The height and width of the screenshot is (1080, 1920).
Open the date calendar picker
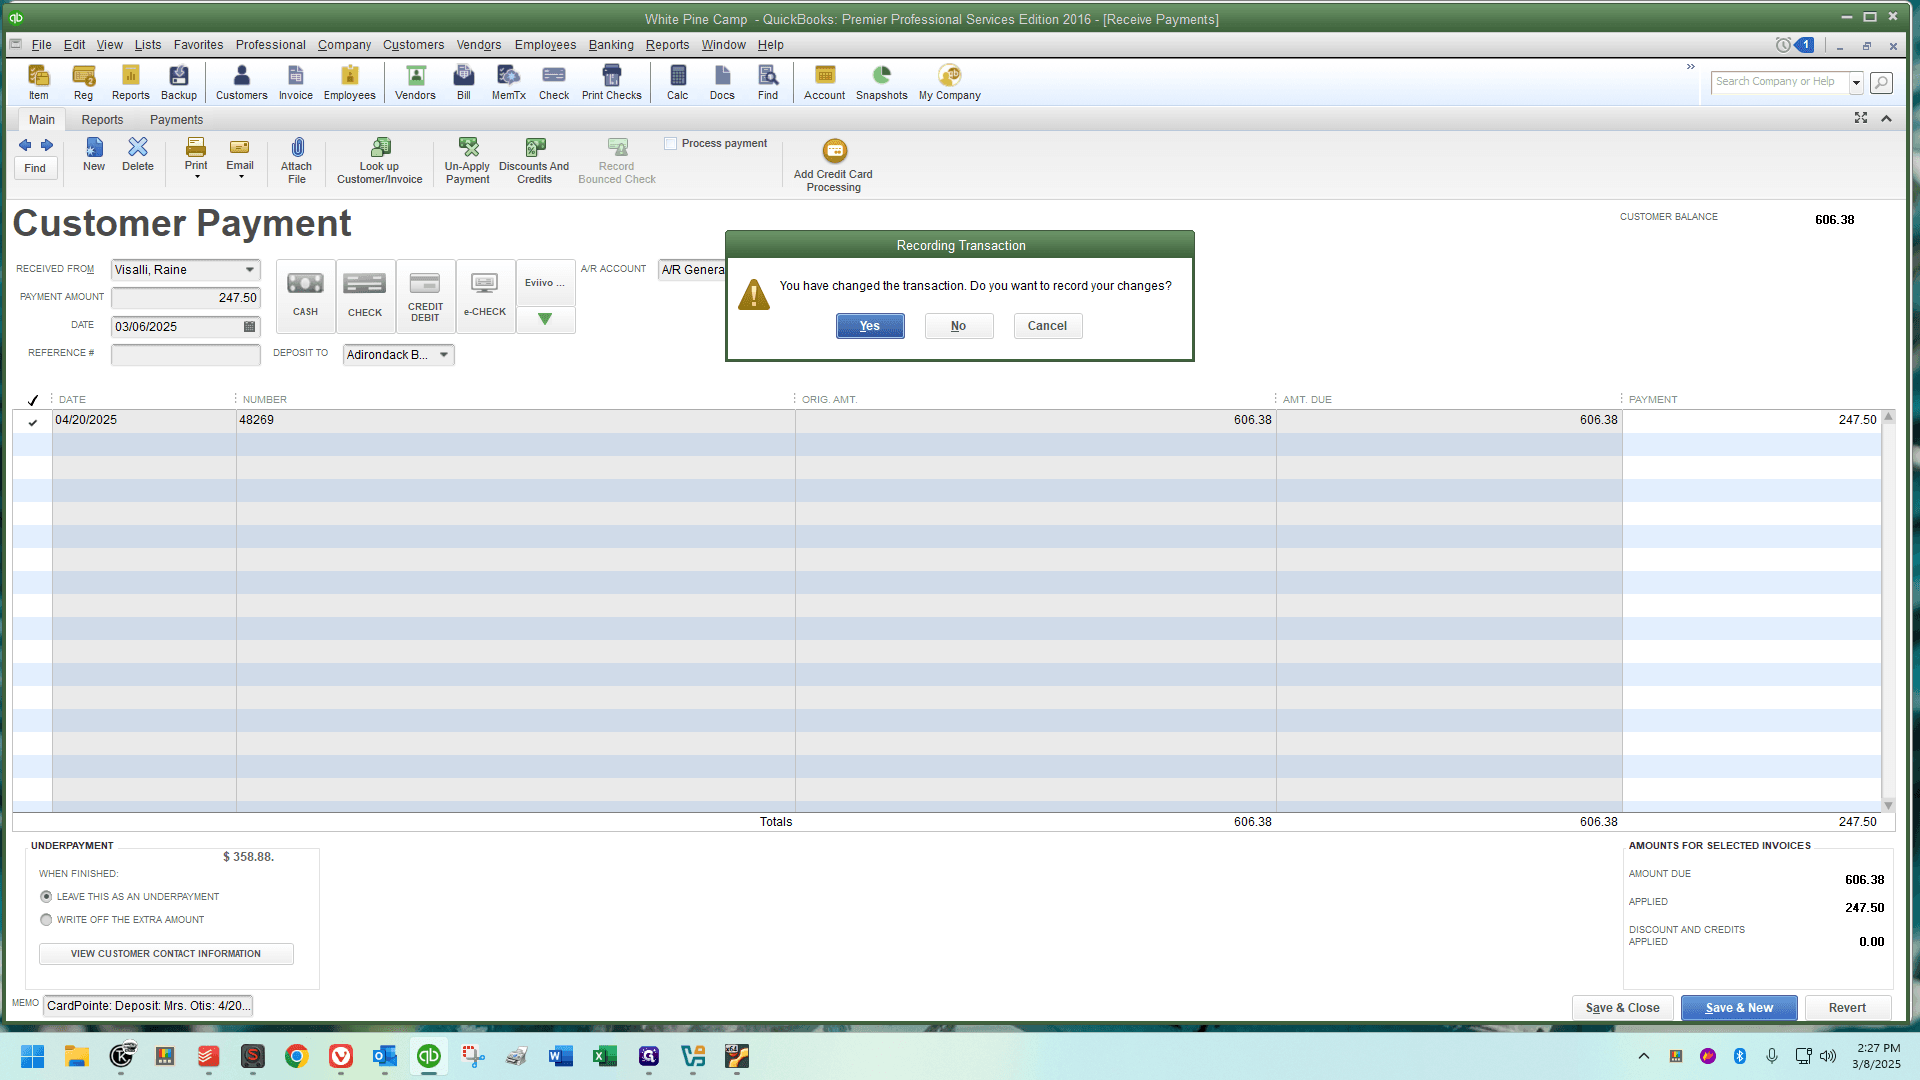click(x=250, y=327)
